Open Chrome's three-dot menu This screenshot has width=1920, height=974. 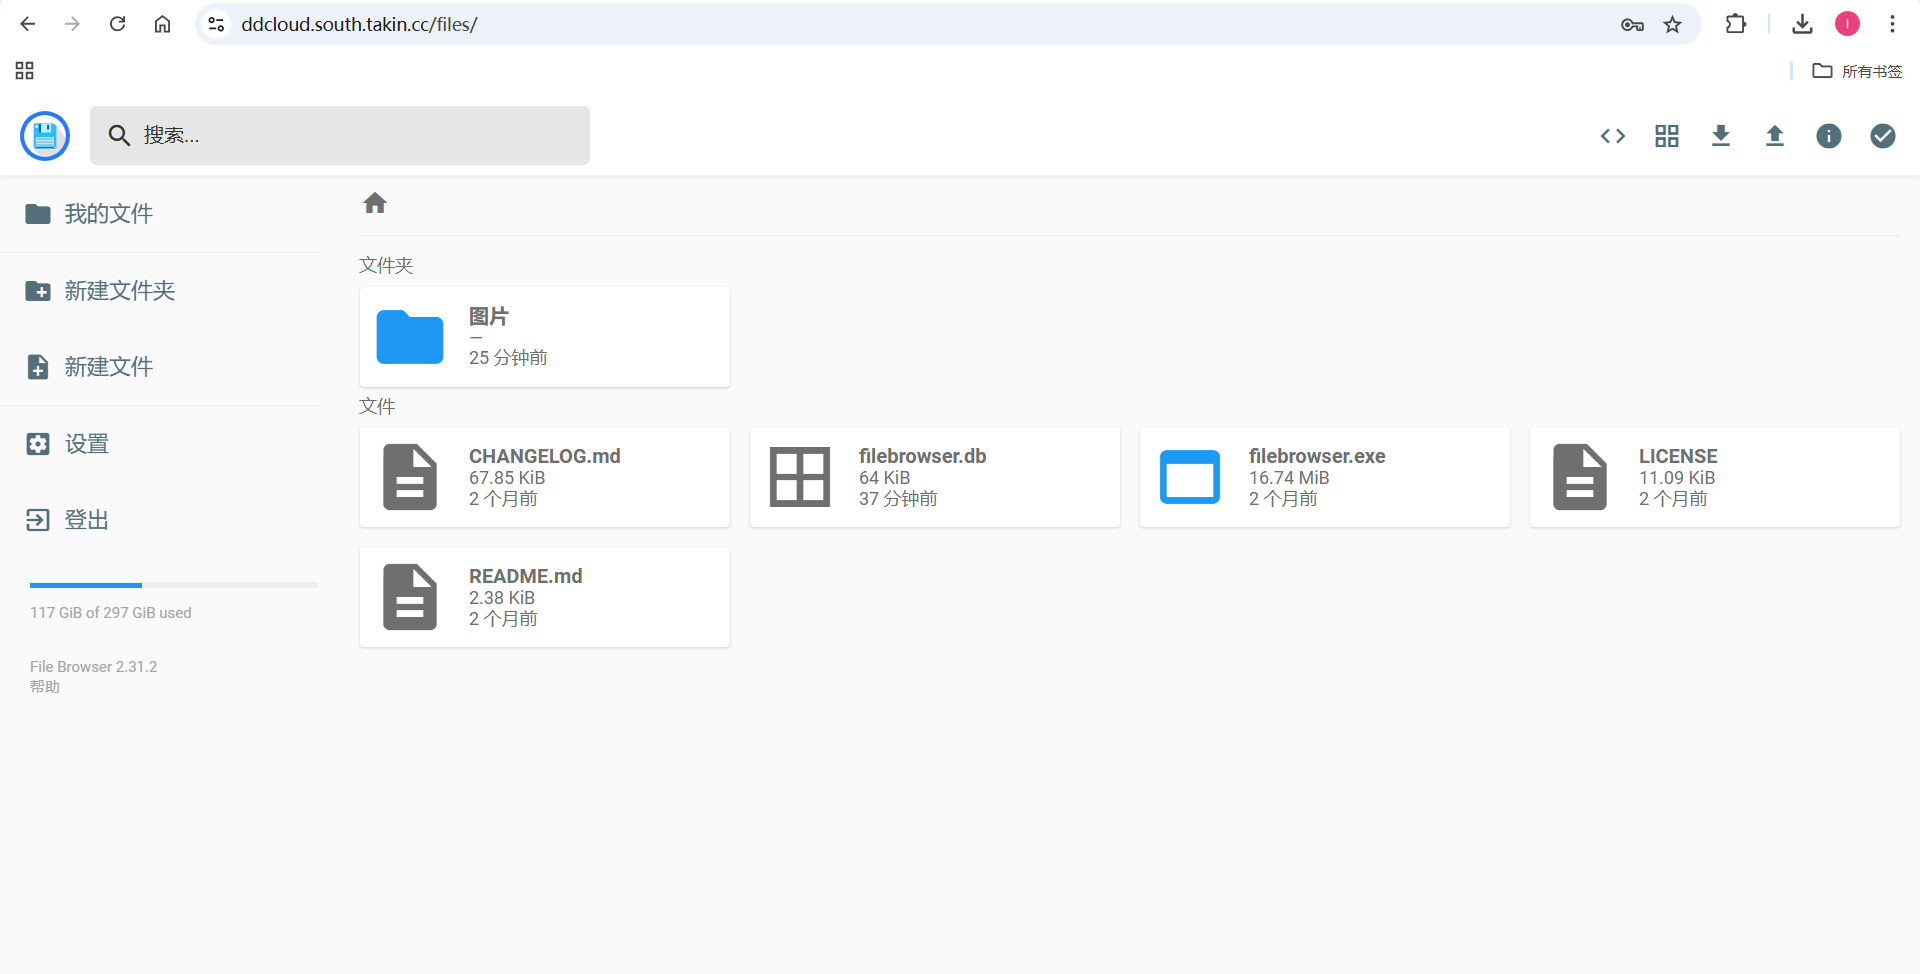[x=1892, y=24]
